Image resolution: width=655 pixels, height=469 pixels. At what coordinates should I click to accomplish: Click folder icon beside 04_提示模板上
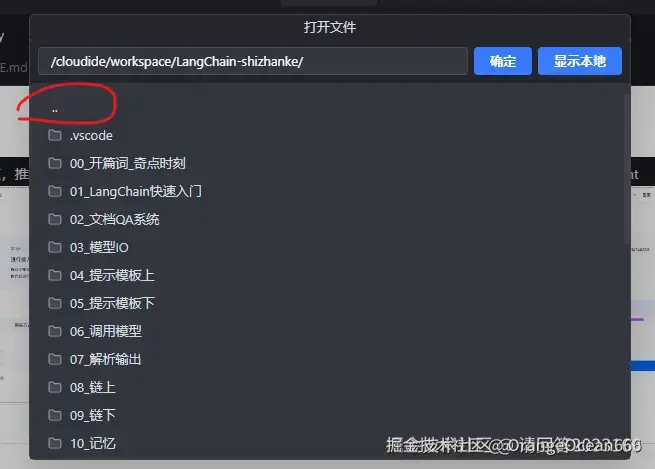tap(55, 275)
